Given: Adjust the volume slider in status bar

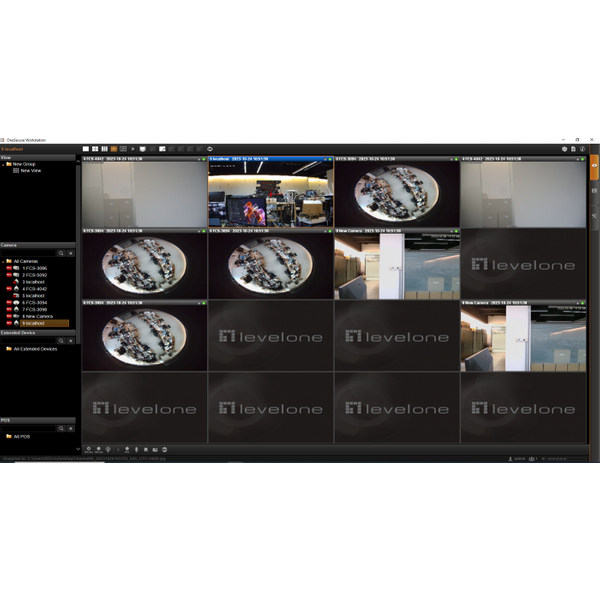Looking at the screenshot, I should [567, 458].
